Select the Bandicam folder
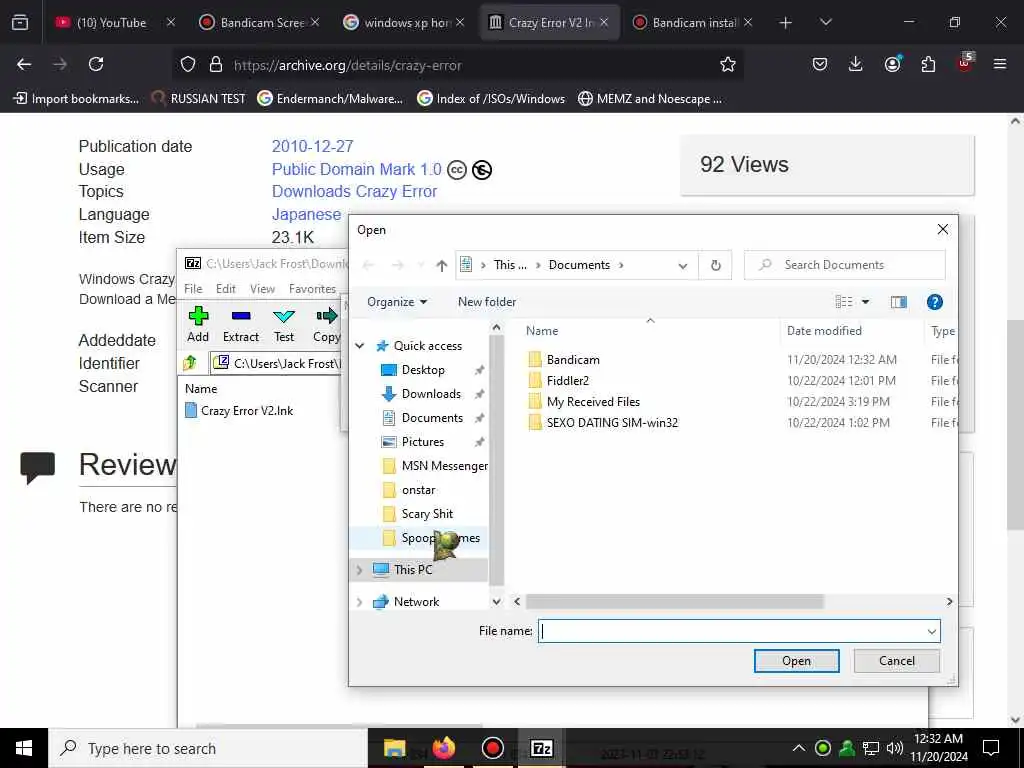Screen dimensions: 1024x768 [x=573, y=359]
